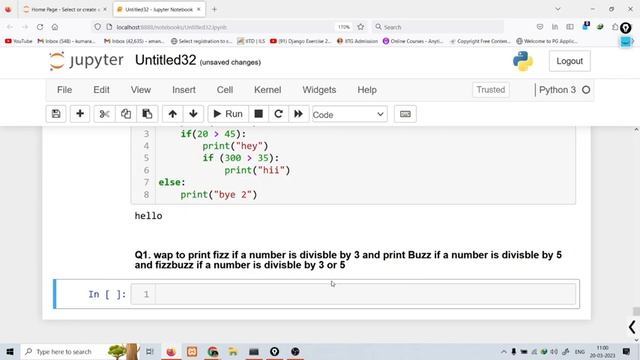Click the Jupyter logo to go home
640x360 pixels.
click(86, 61)
